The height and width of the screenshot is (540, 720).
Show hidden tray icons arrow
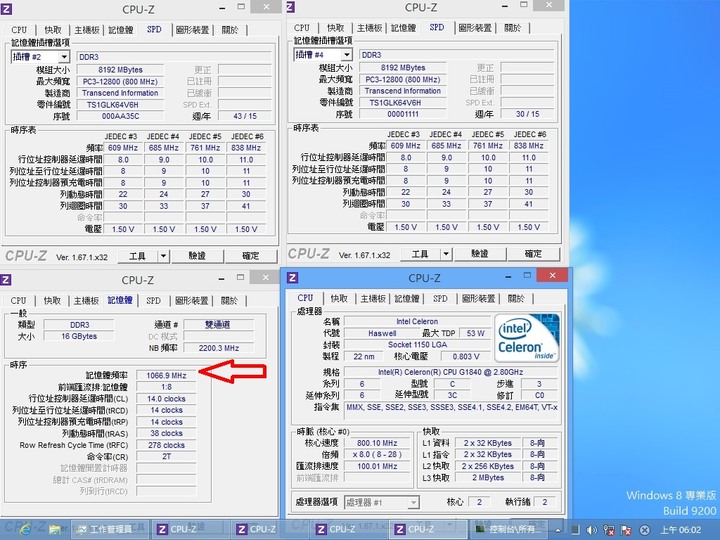[x=558, y=530]
